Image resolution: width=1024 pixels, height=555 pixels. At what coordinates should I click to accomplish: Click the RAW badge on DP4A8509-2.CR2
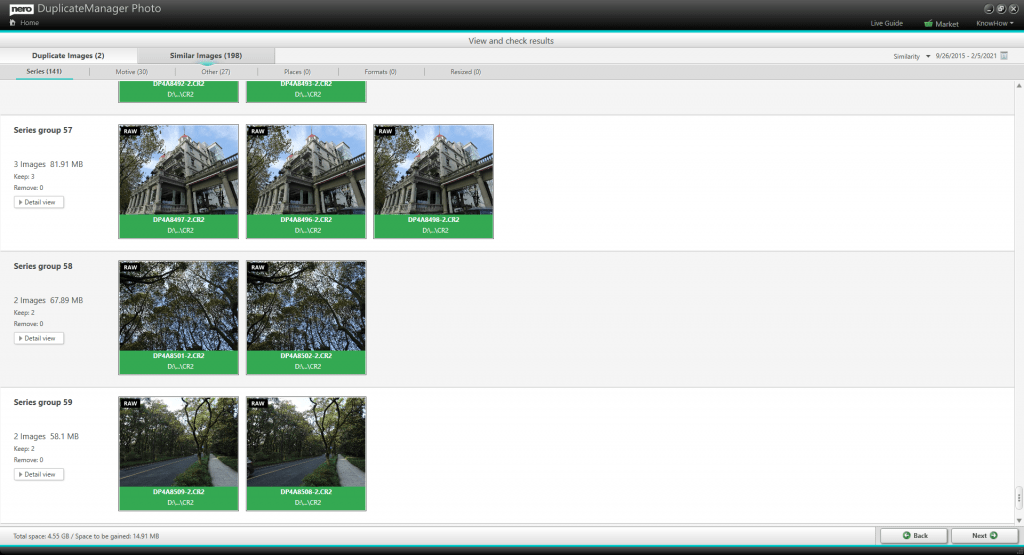[130, 404]
